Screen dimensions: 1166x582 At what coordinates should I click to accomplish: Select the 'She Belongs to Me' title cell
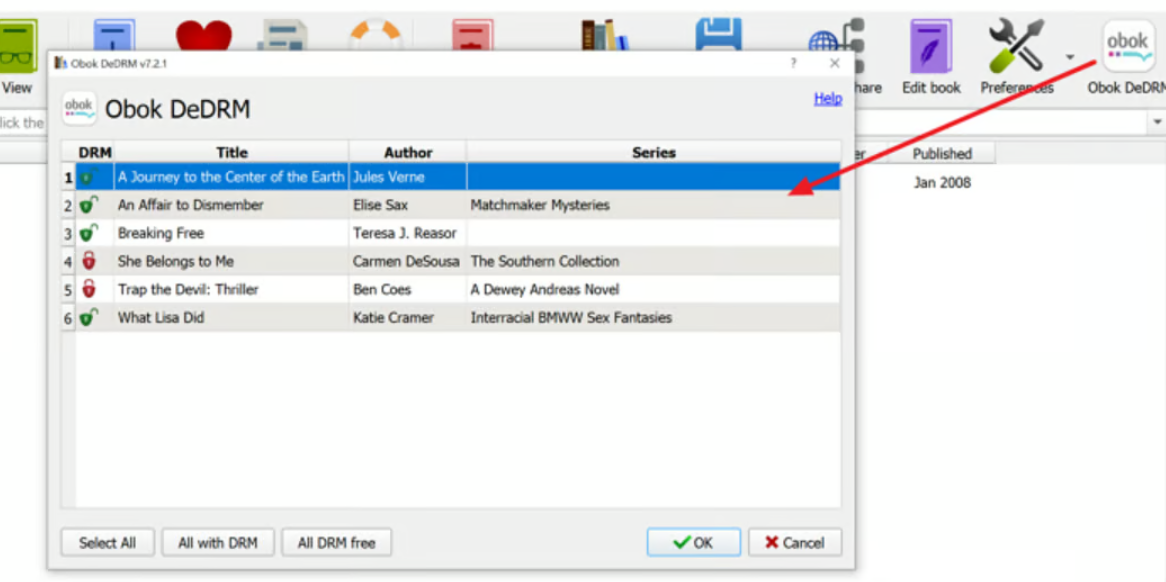[231, 262]
